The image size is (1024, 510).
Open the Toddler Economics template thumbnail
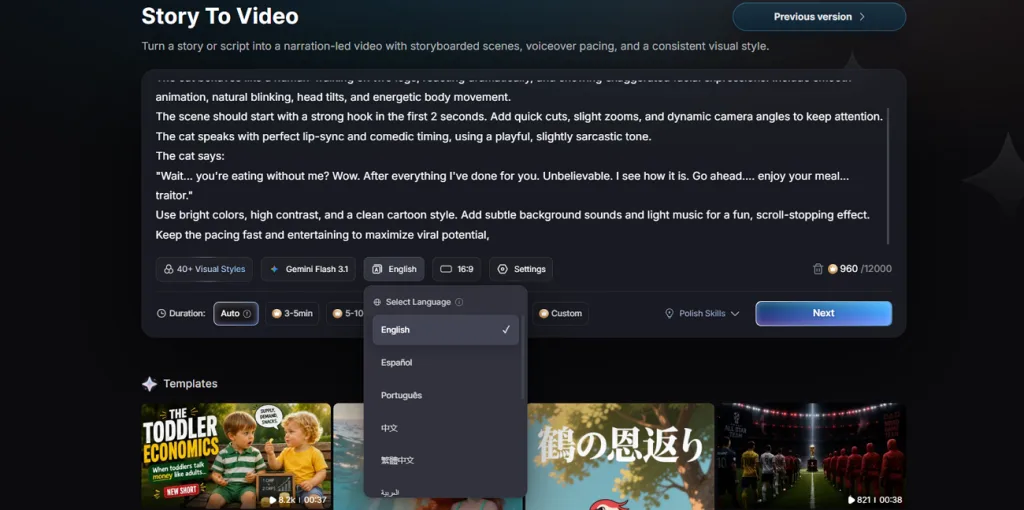click(x=236, y=456)
